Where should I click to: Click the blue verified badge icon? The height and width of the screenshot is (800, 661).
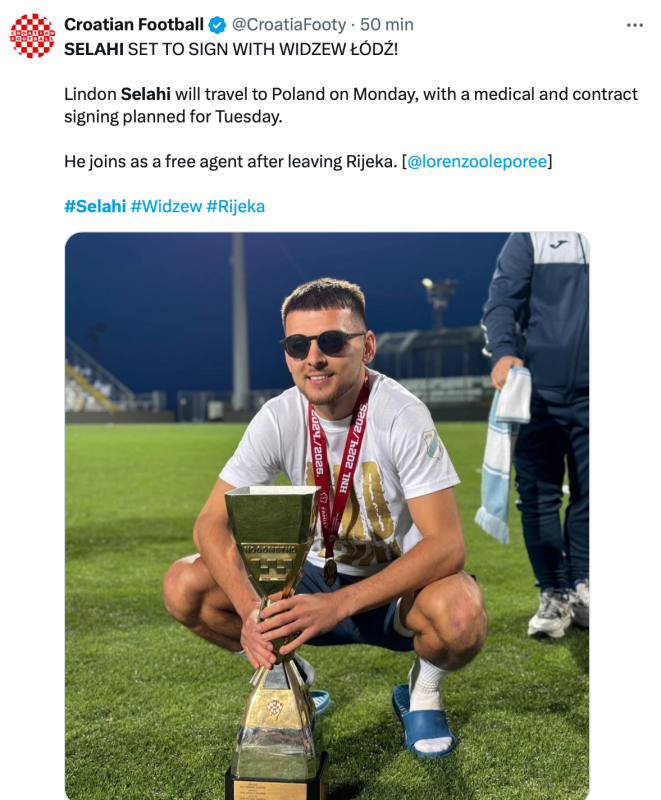tap(218, 24)
